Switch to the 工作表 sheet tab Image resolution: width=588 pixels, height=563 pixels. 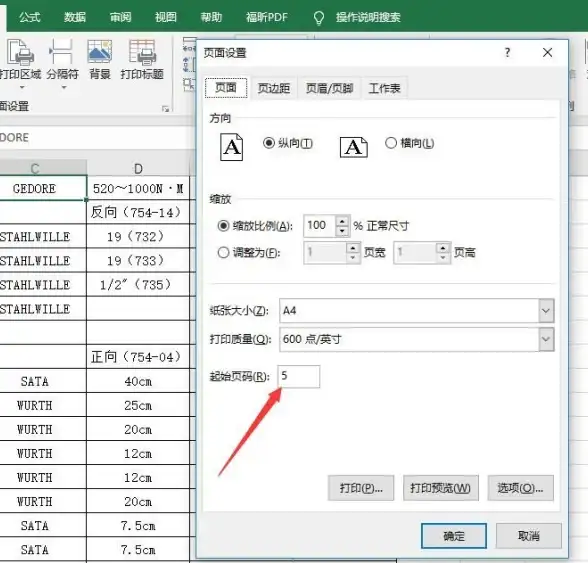[384, 88]
